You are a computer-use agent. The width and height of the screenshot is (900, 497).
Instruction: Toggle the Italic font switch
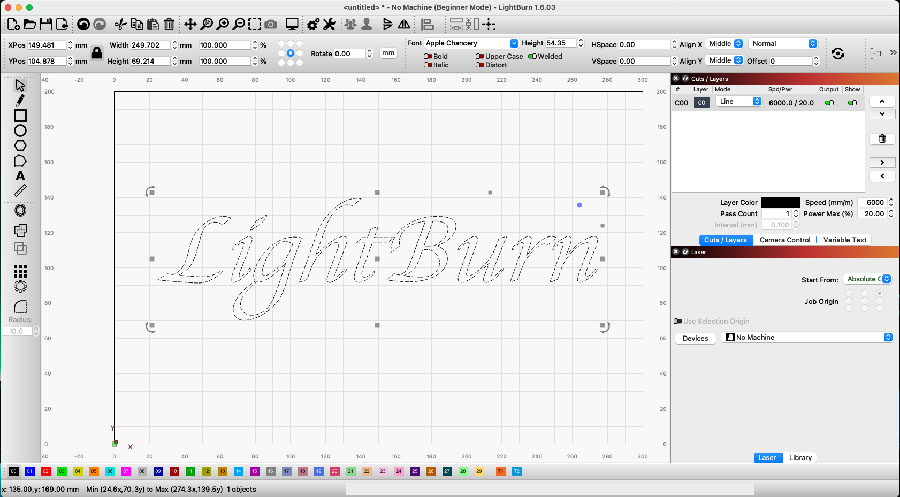click(x=428, y=65)
